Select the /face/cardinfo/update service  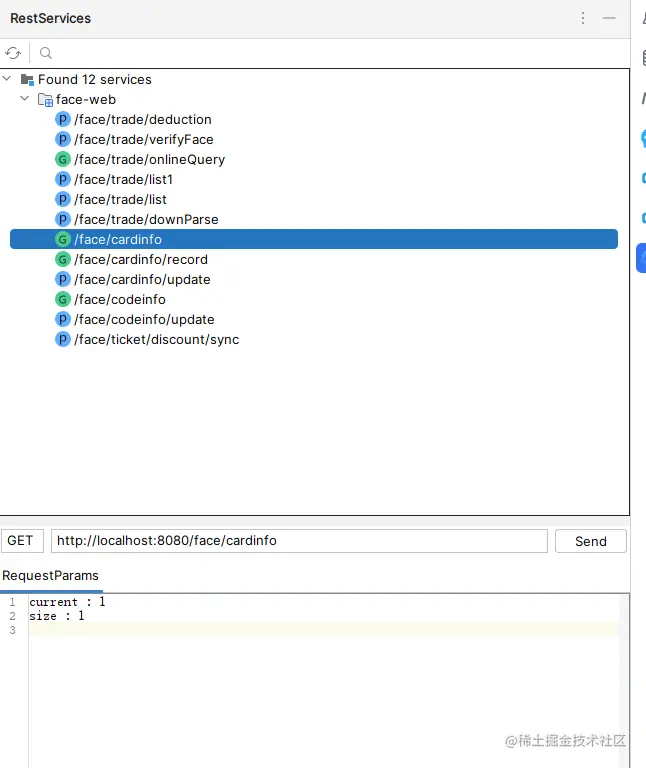[142, 280]
